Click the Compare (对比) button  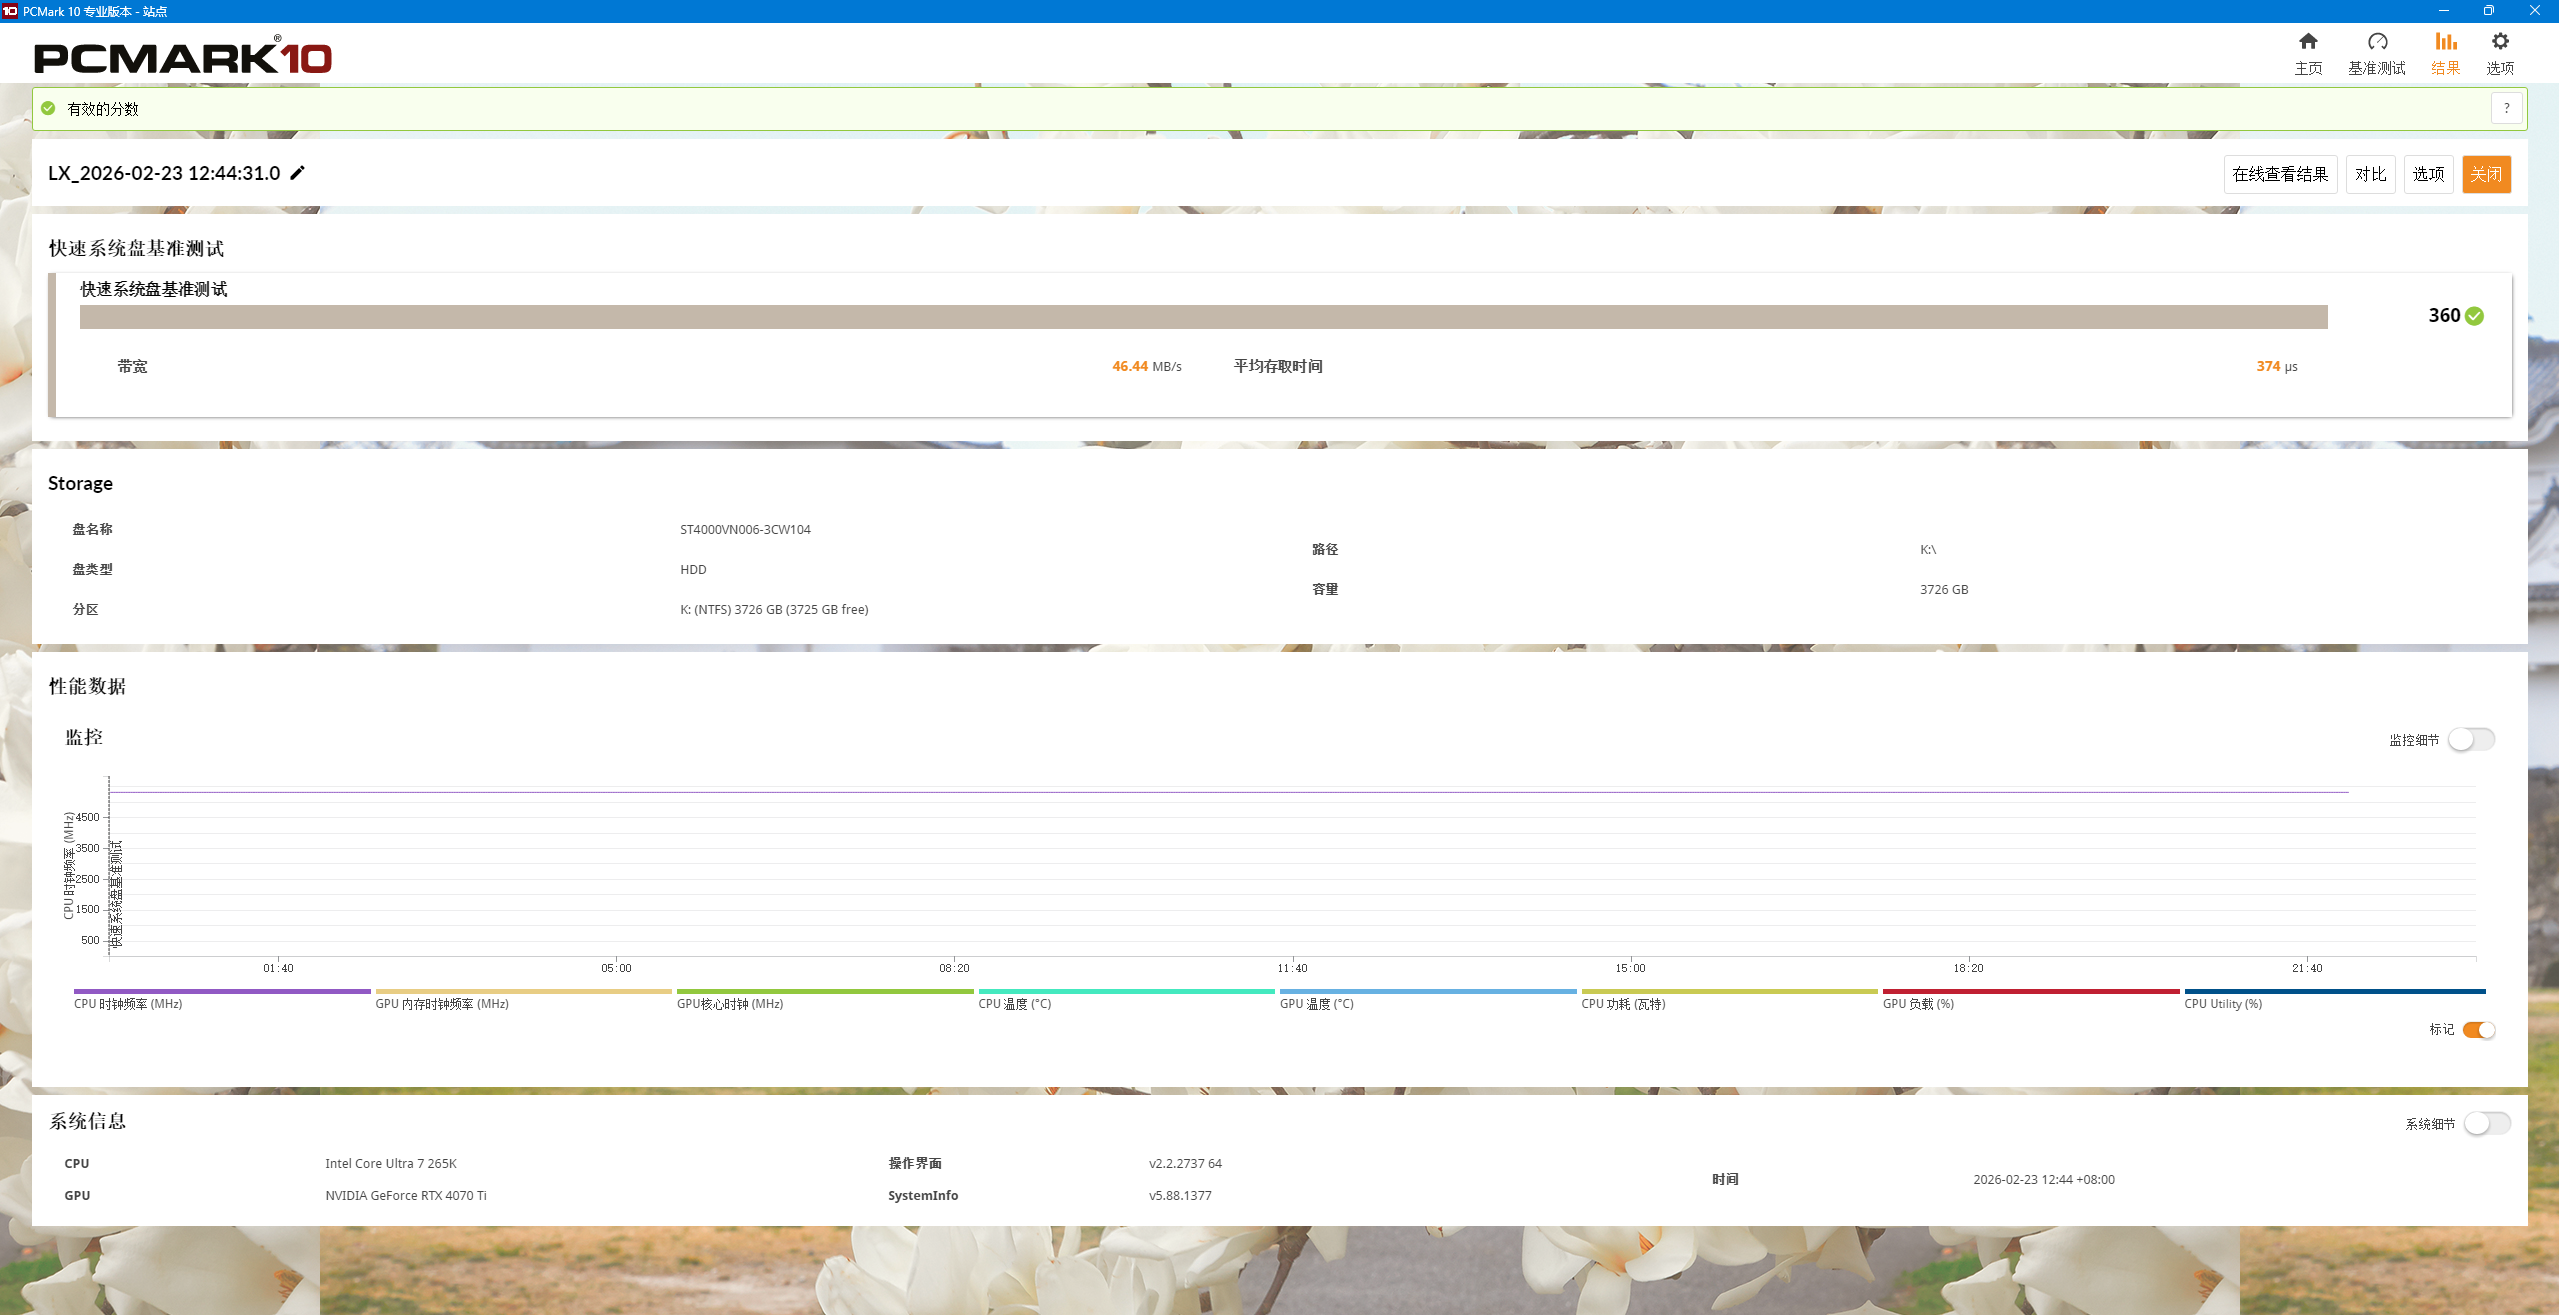[x=2369, y=174]
